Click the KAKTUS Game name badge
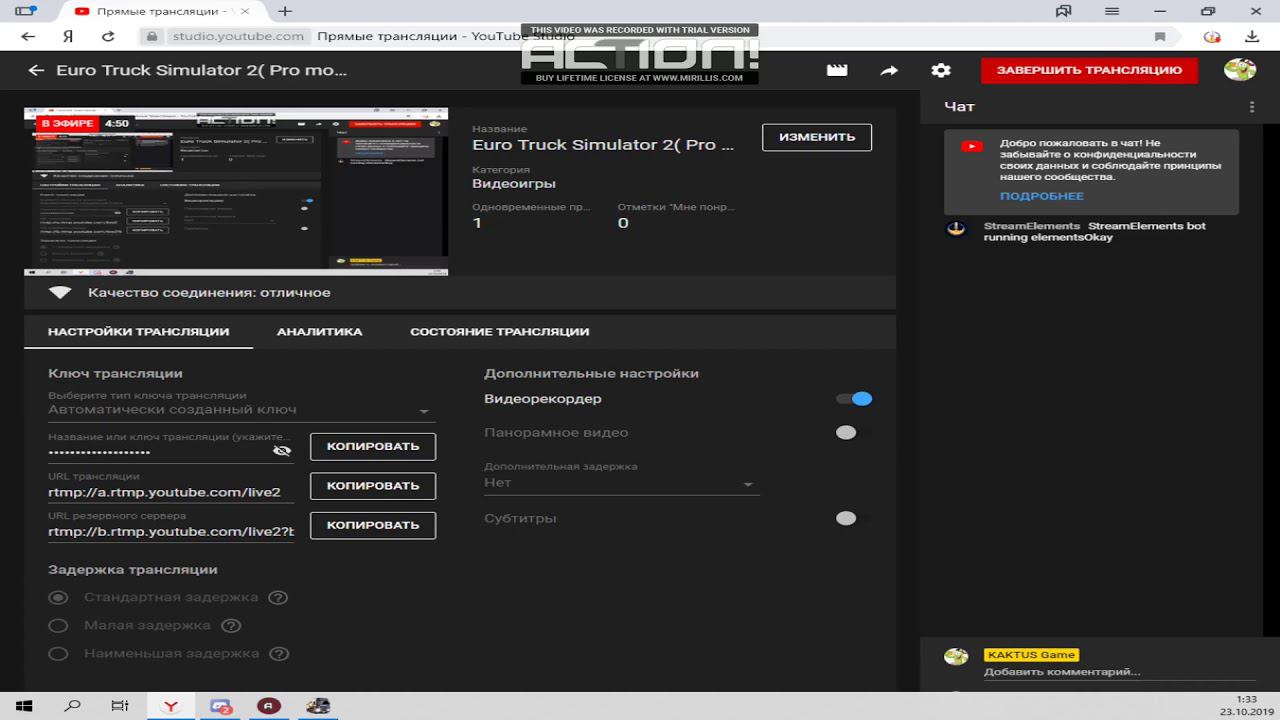 point(1031,655)
